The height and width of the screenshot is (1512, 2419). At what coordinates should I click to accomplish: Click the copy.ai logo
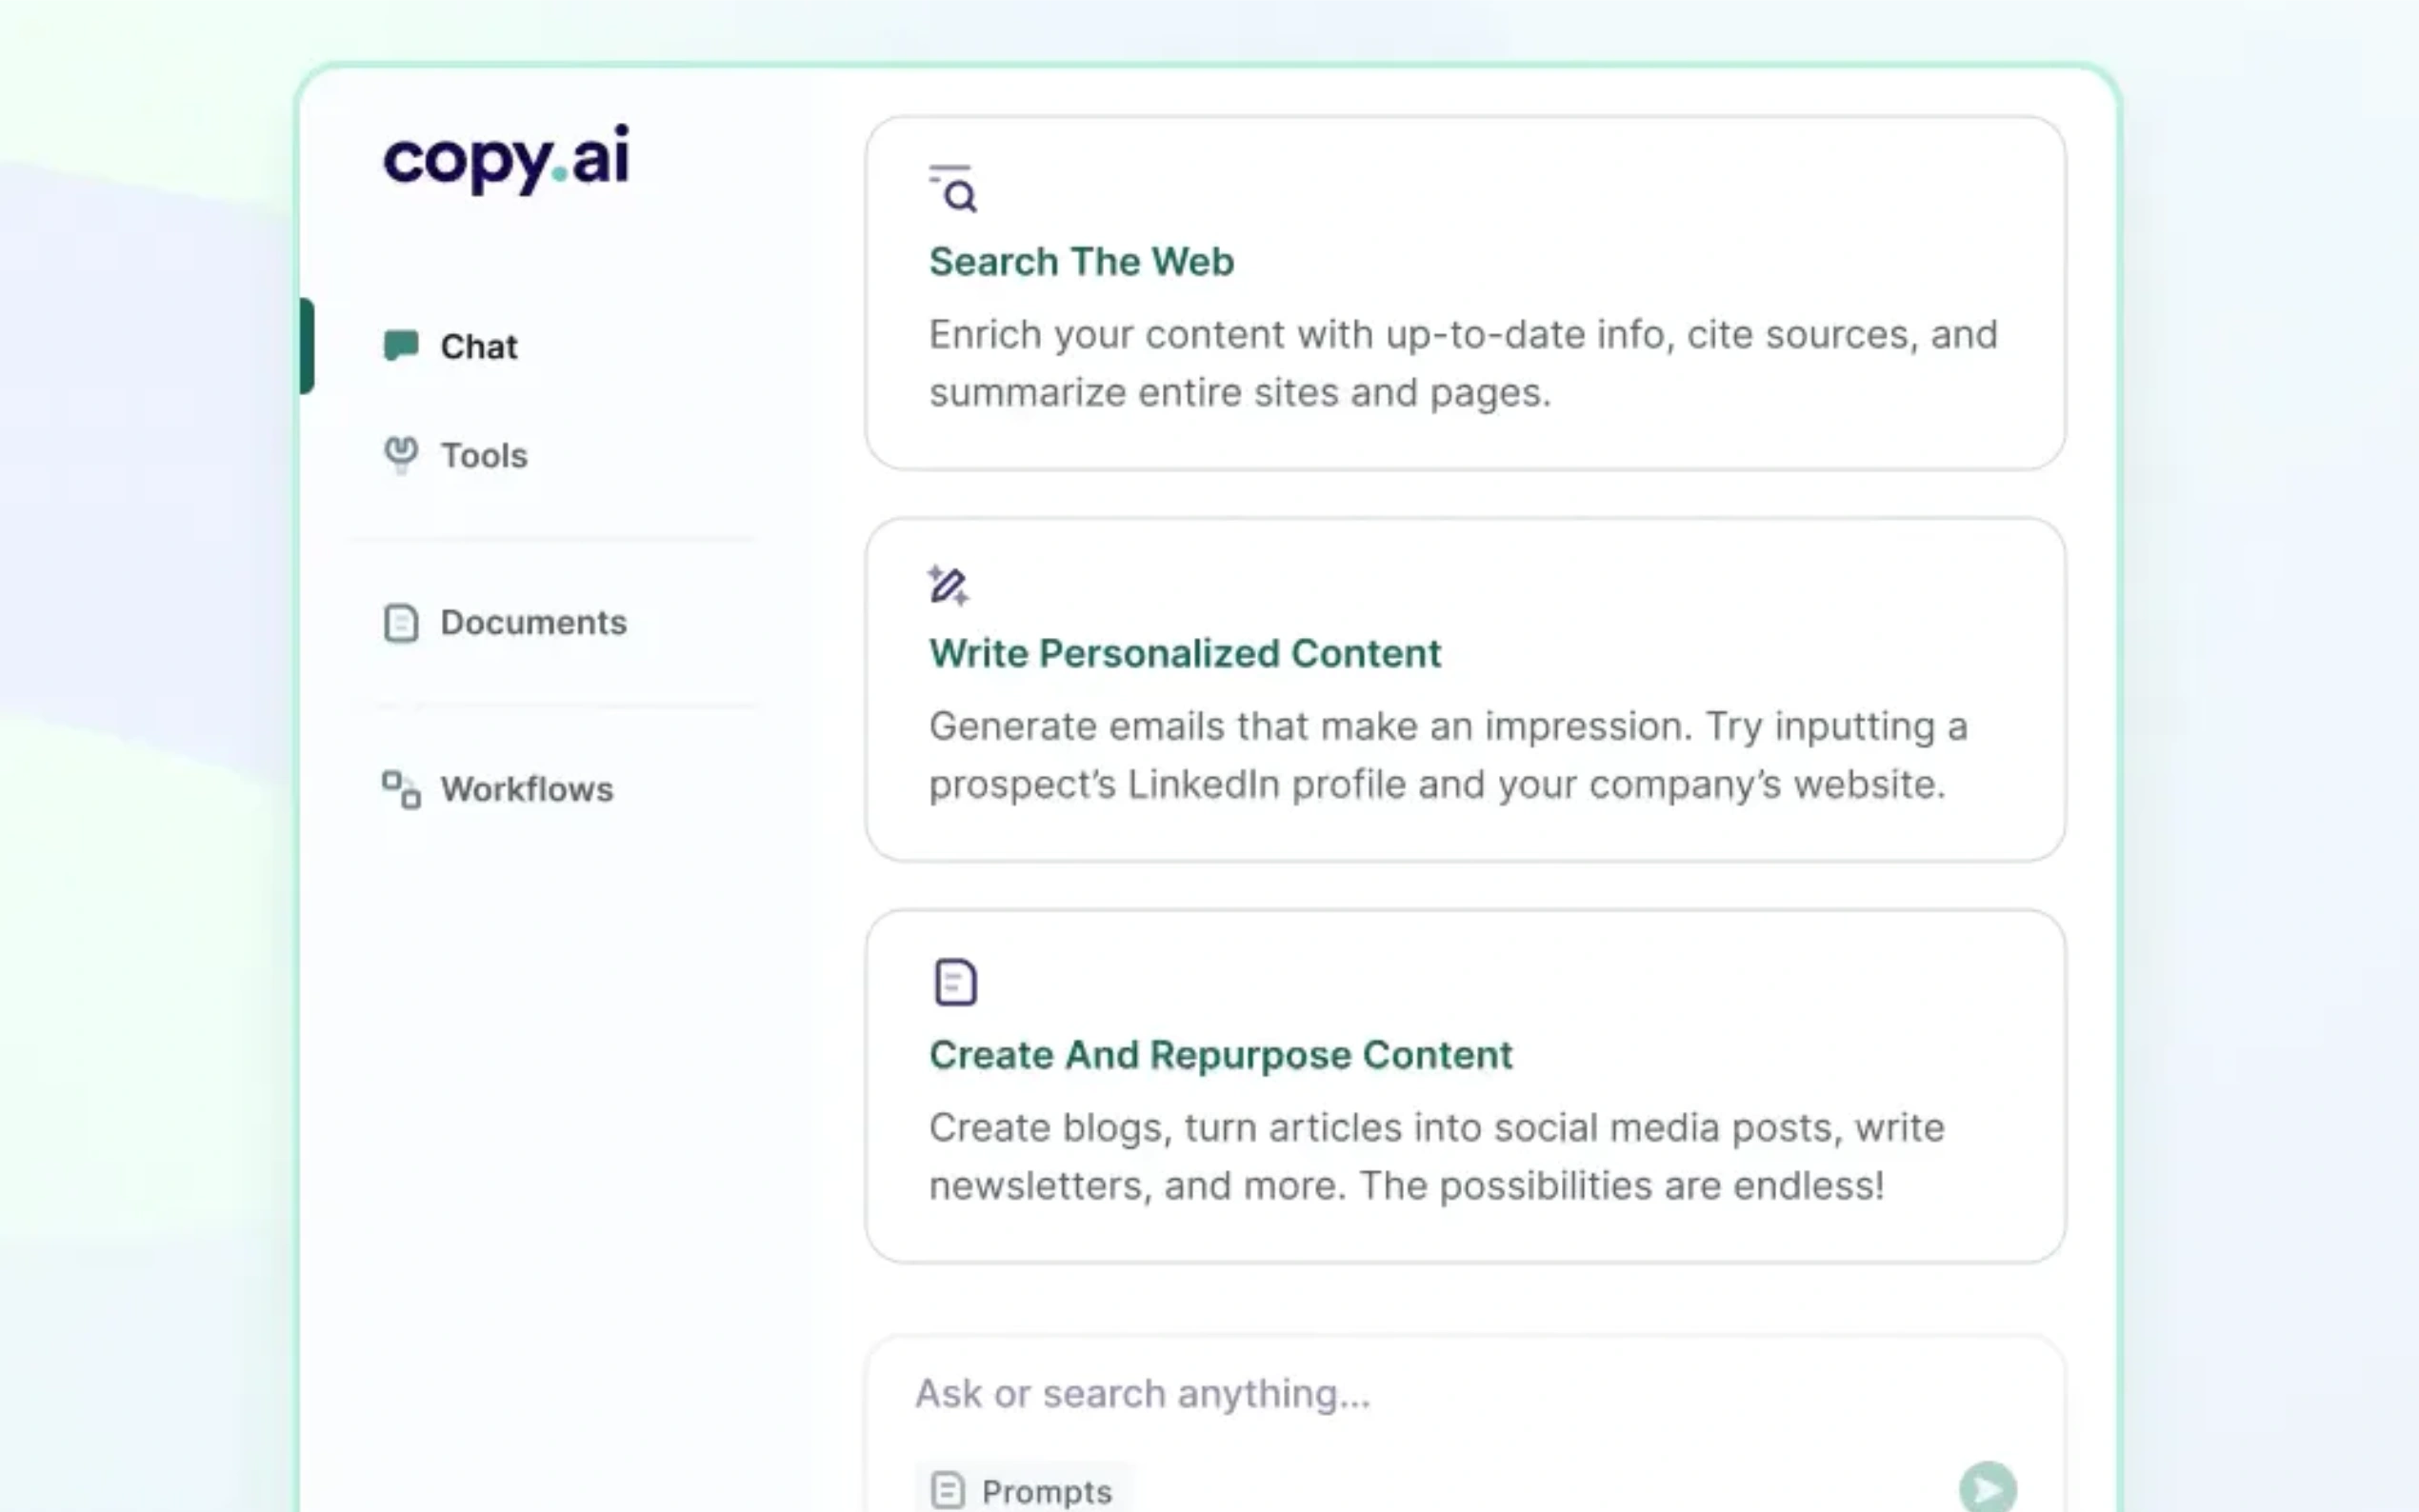(506, 158)
